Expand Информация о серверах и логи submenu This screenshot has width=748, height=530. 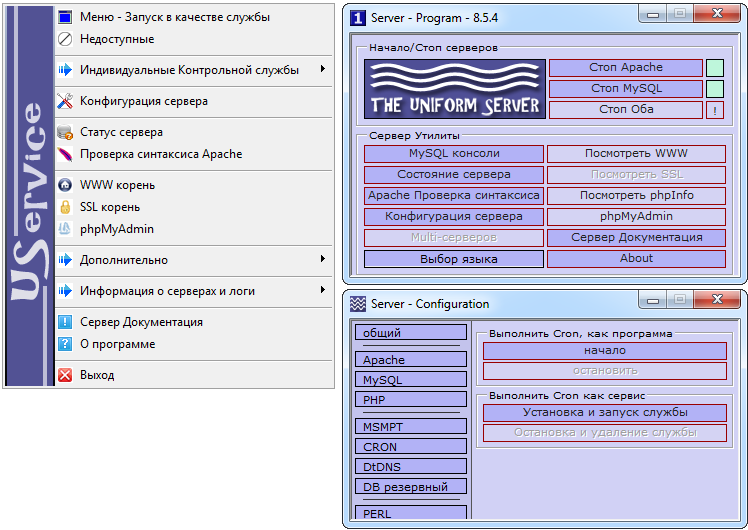click(322, 291)
